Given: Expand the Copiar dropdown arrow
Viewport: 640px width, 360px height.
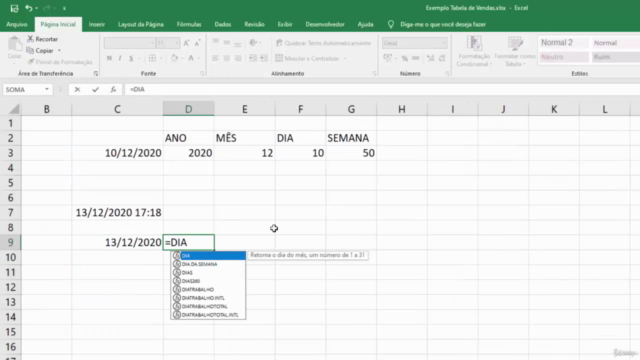Looking at the screenshot, I should 59,51.
